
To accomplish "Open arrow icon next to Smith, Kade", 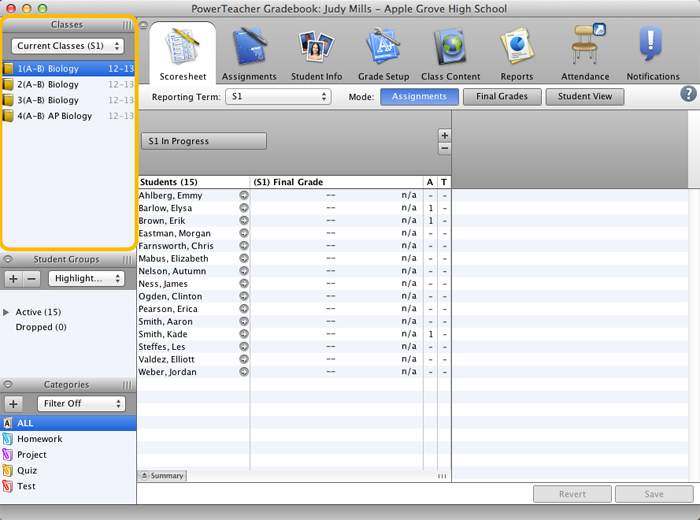I will [x=244, y=334].
